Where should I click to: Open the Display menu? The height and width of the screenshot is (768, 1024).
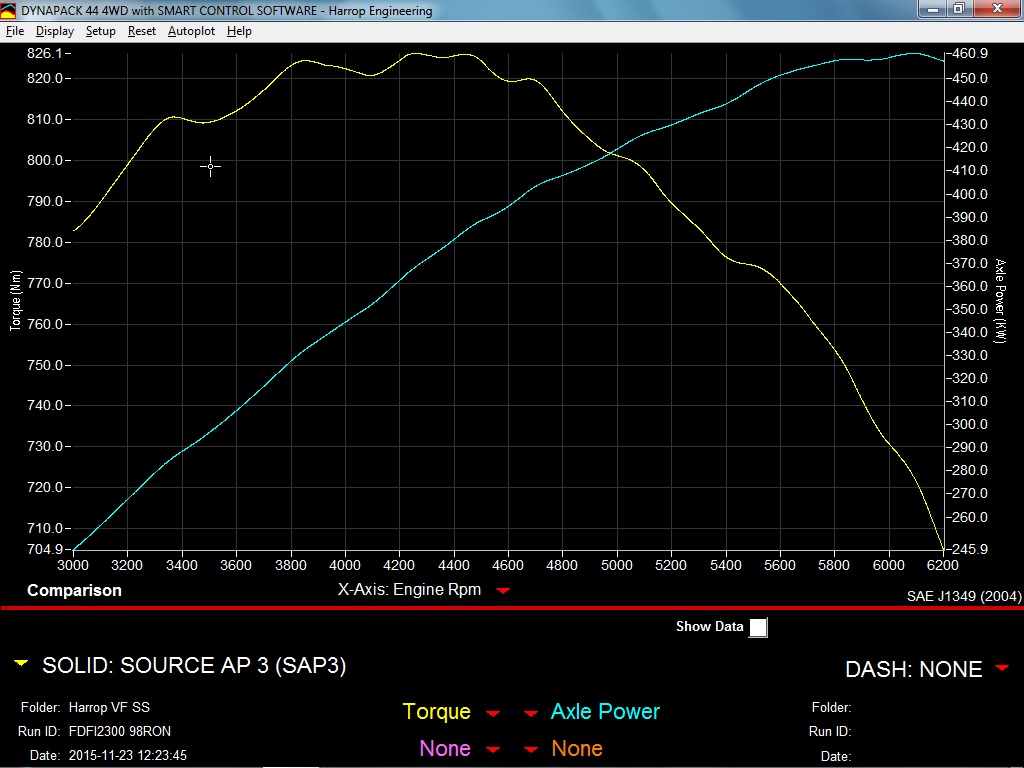[x=55, y=31]
